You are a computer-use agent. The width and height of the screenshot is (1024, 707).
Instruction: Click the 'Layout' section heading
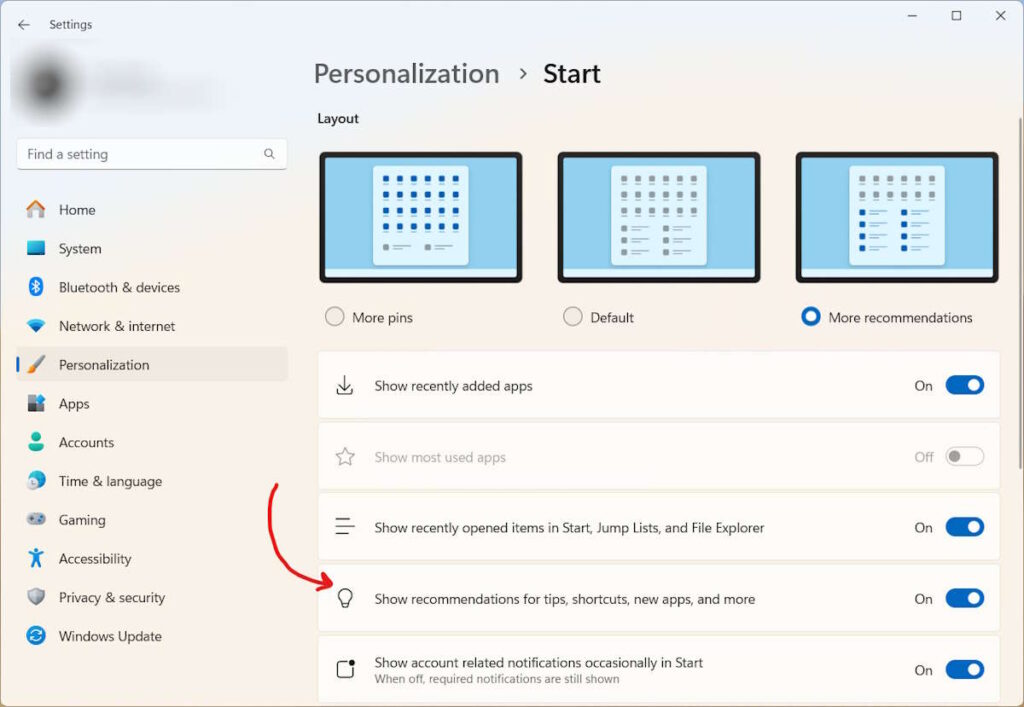(x=338, y=118)
